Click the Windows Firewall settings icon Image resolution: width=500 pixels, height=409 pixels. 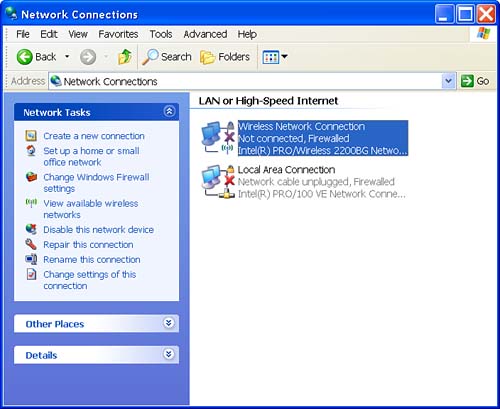(x=31, y=177)
